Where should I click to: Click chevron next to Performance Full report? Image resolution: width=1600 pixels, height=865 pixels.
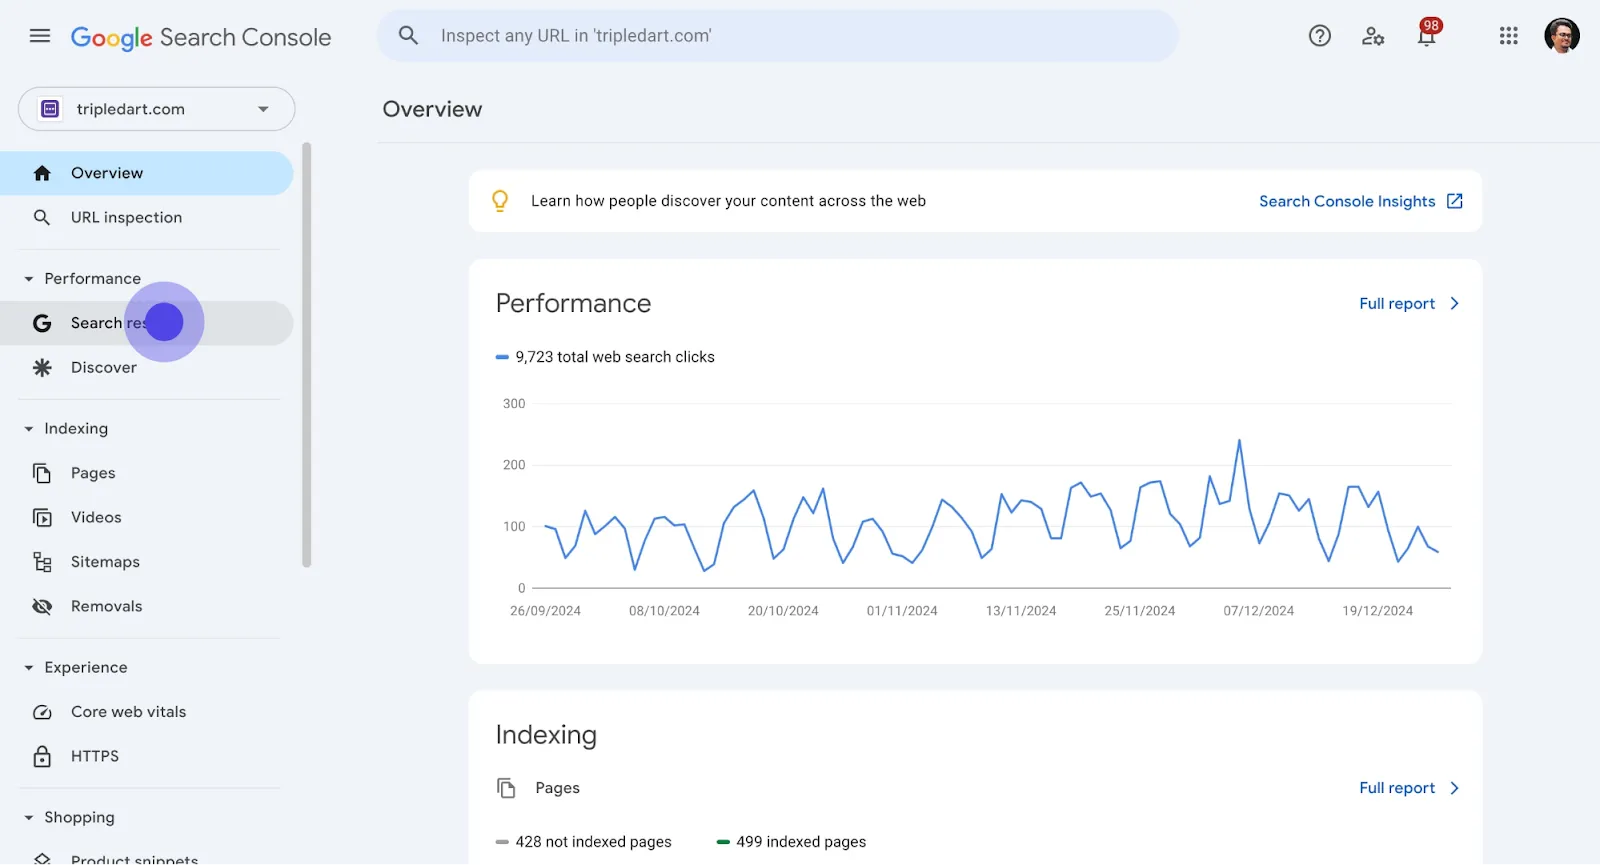pos(1455,303)
